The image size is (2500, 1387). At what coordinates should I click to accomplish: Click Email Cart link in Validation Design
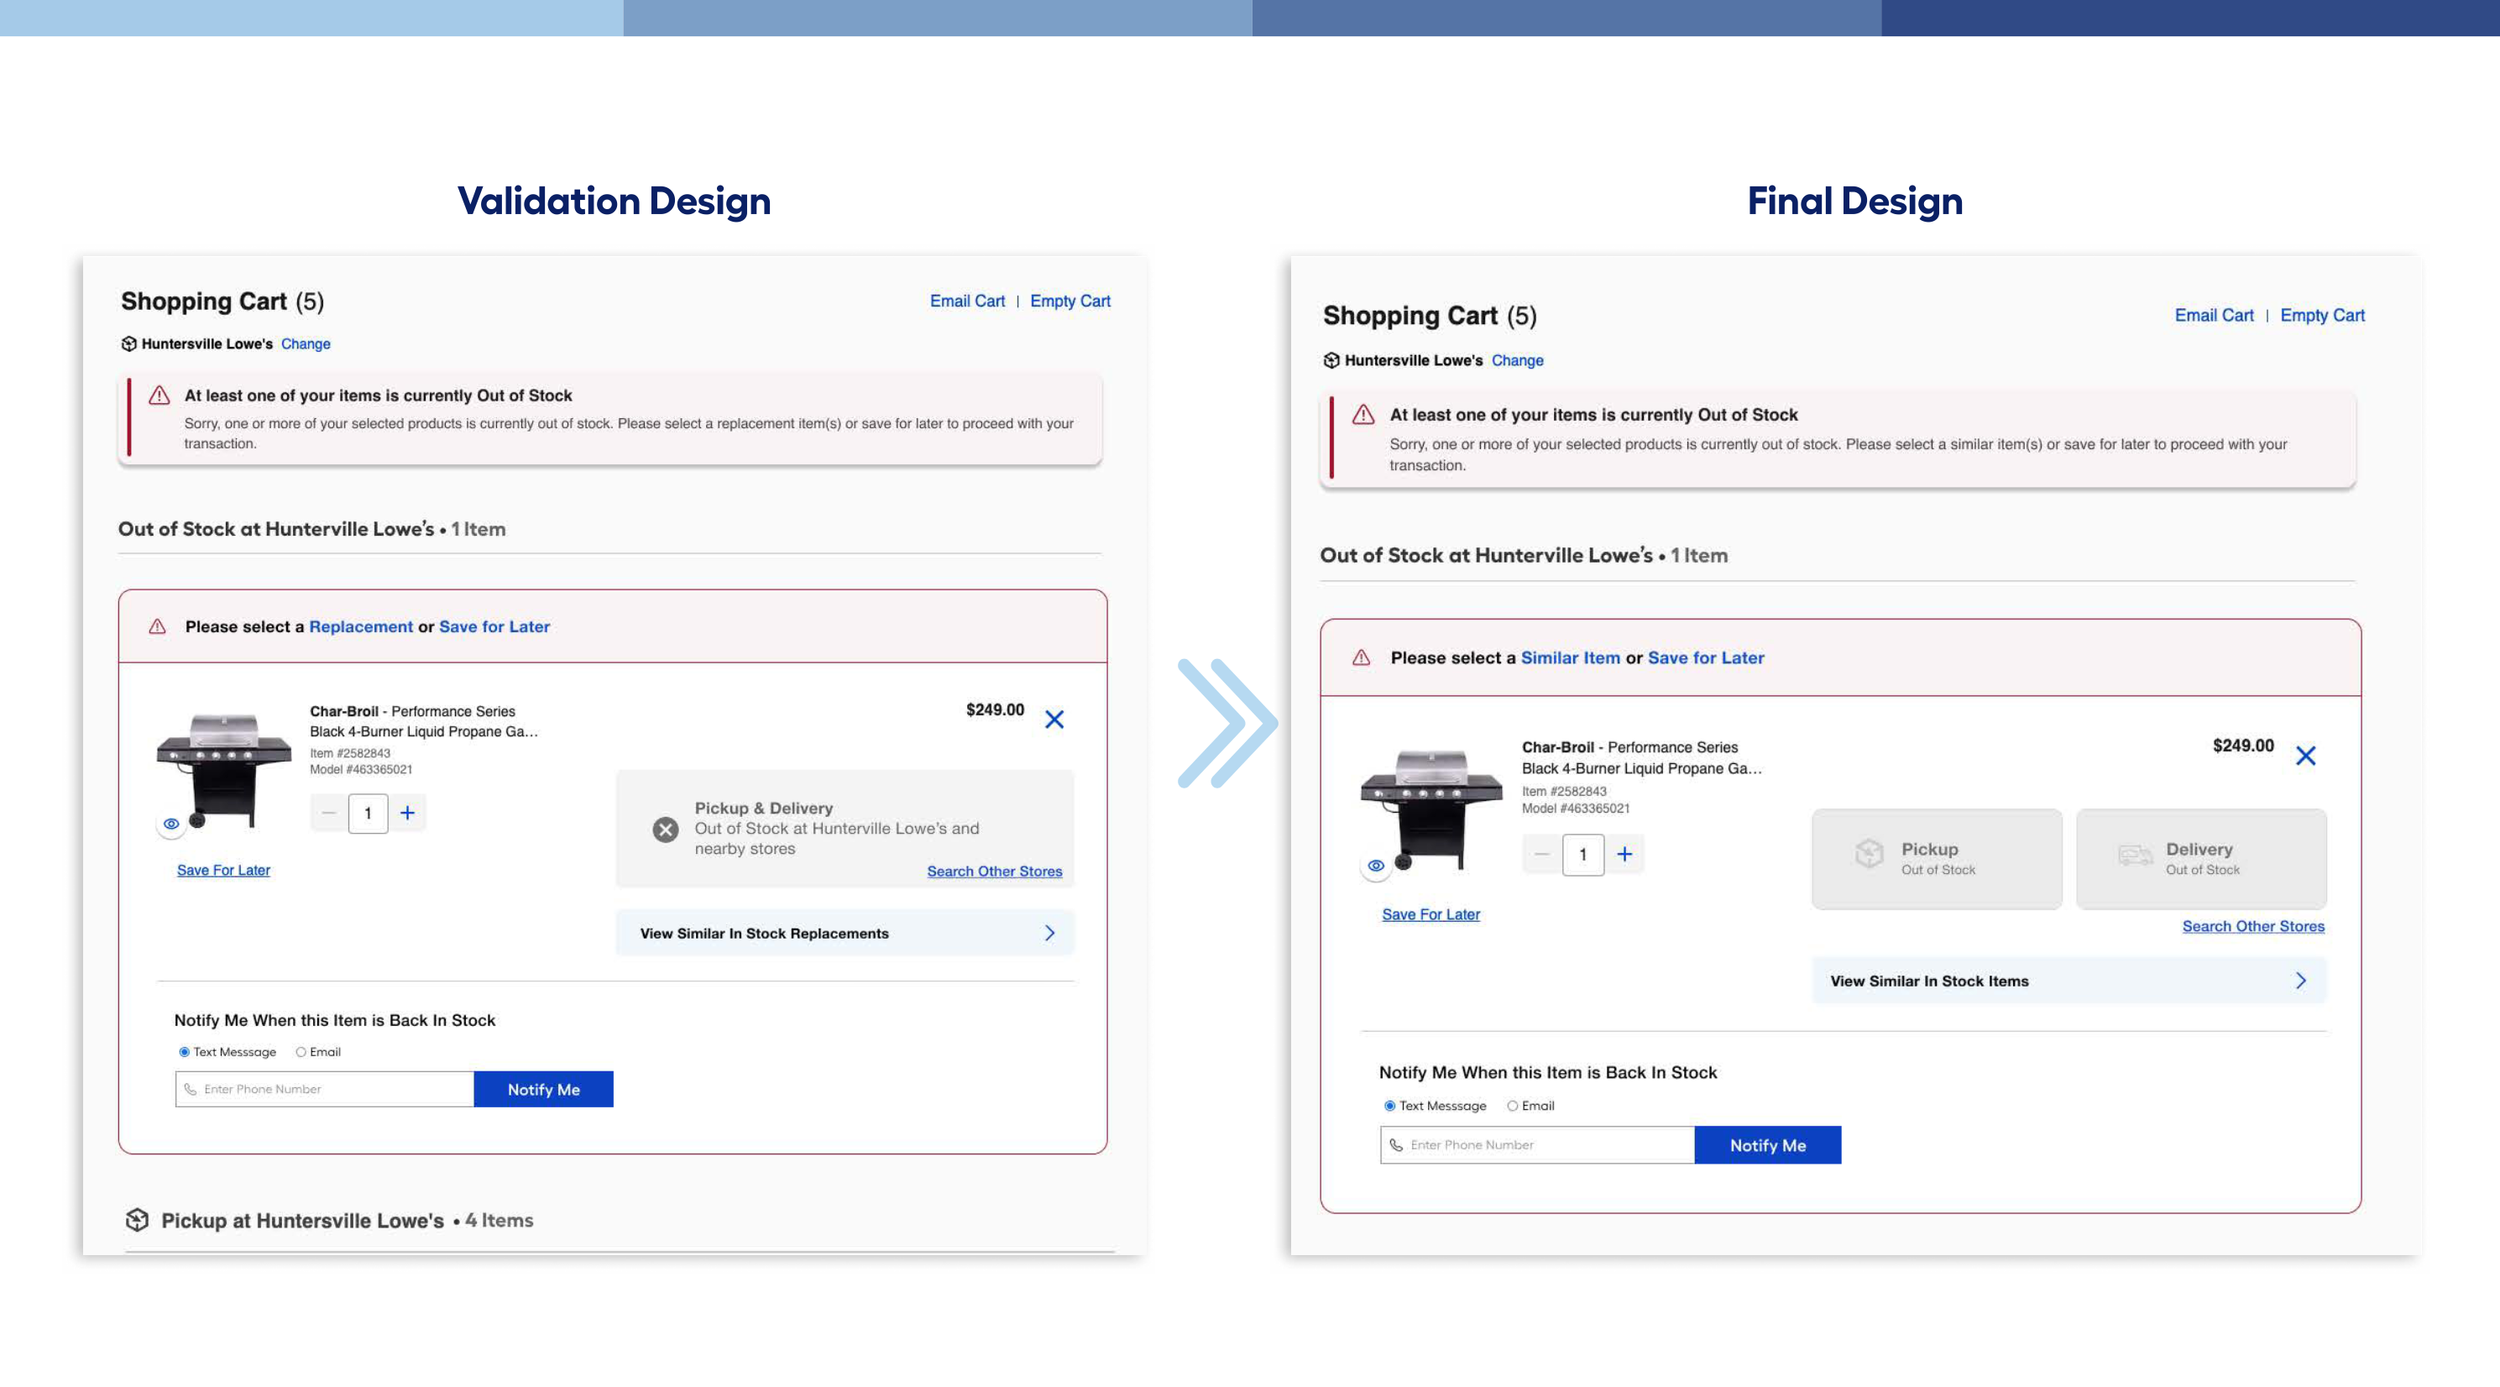point(967,301)
